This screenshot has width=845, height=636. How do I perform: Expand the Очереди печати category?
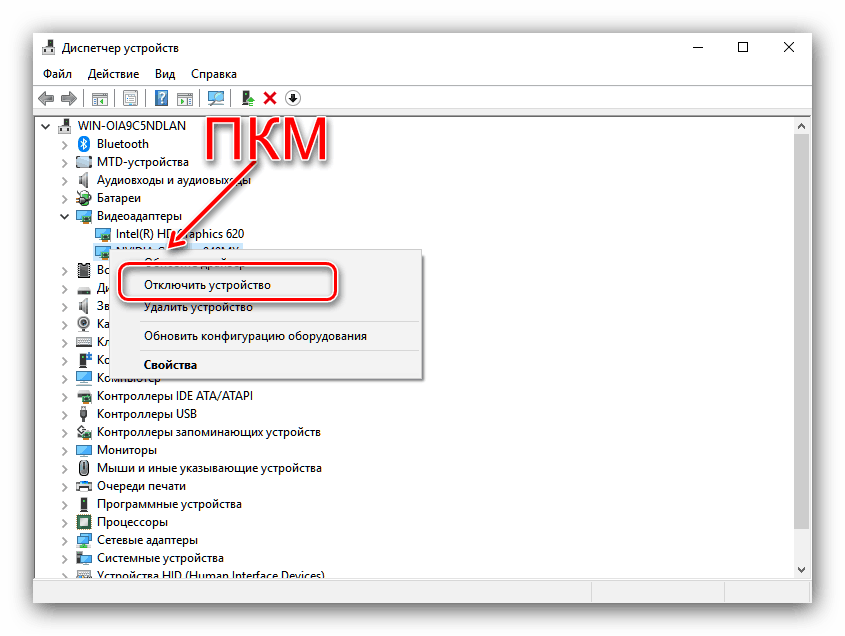pos(65,487)
